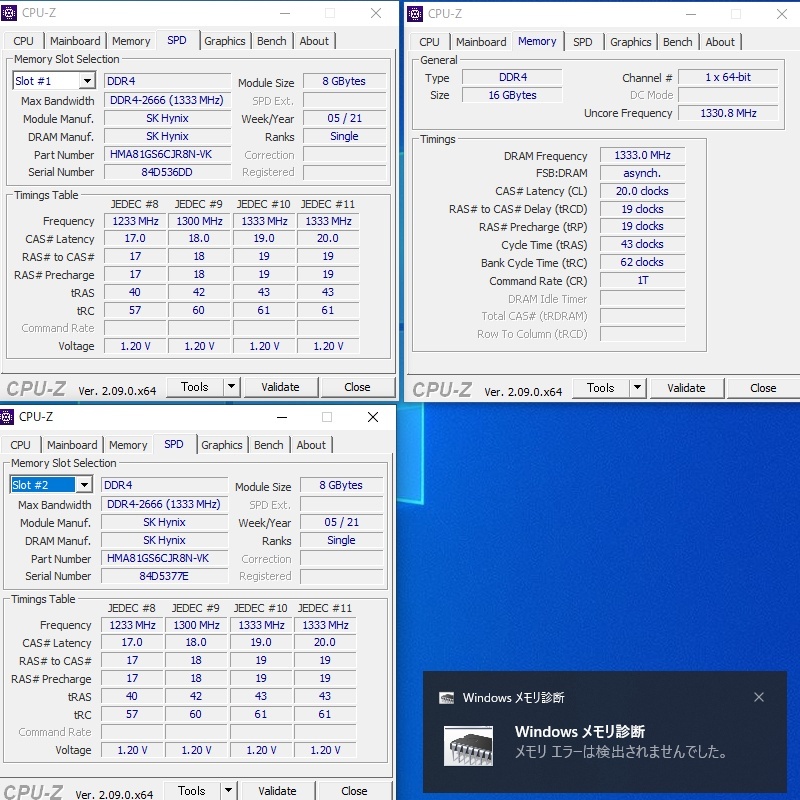This screenshot has height=800, width=800.
Task: Click Close button in bottom-left CPU-Z window
Action: coord(354,791)
